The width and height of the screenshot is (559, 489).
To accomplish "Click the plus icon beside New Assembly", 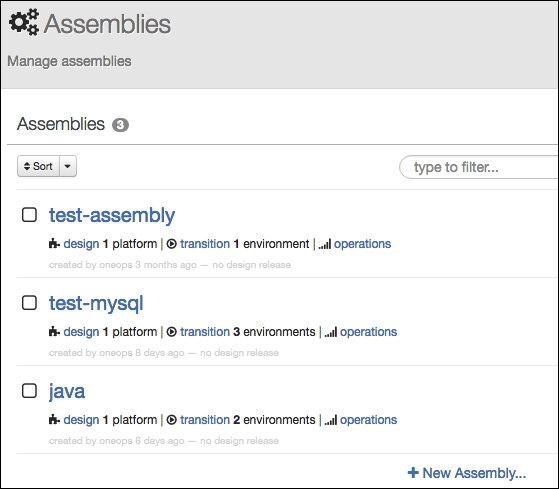I will [x=413, y=473].
